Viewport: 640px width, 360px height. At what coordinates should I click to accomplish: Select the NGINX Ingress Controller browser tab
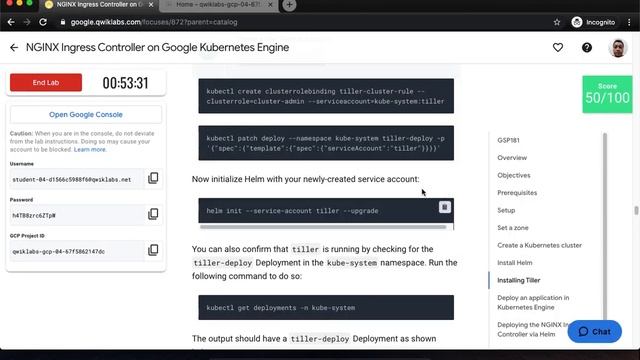(99, 5)
